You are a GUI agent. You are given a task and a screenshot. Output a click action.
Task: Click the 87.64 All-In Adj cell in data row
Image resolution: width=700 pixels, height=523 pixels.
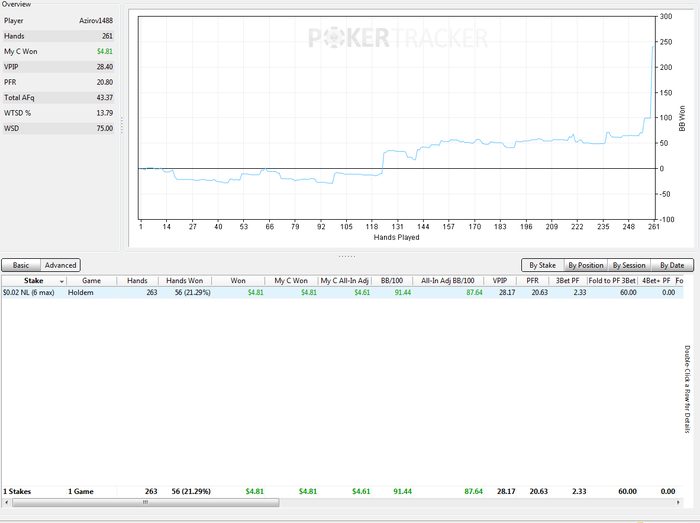474,293
